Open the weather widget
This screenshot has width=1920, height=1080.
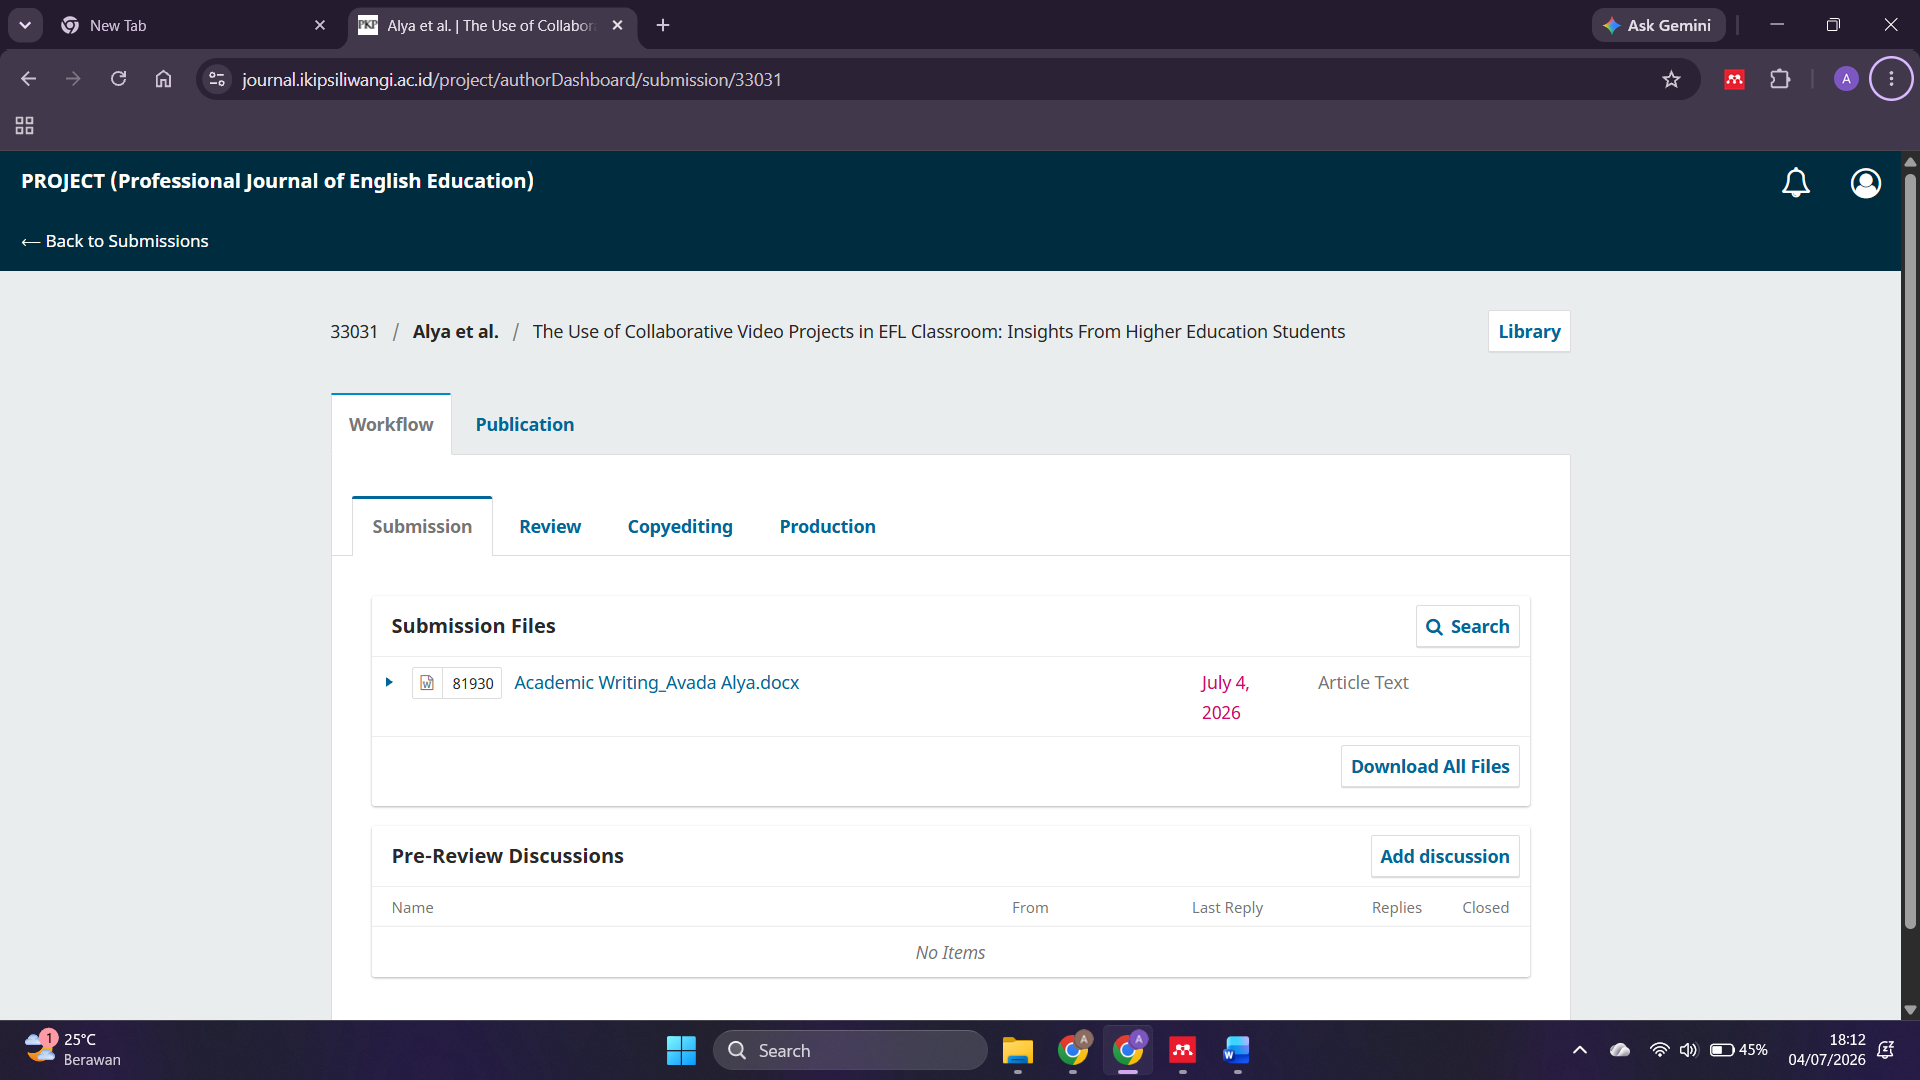click(x=72, y=1050)
